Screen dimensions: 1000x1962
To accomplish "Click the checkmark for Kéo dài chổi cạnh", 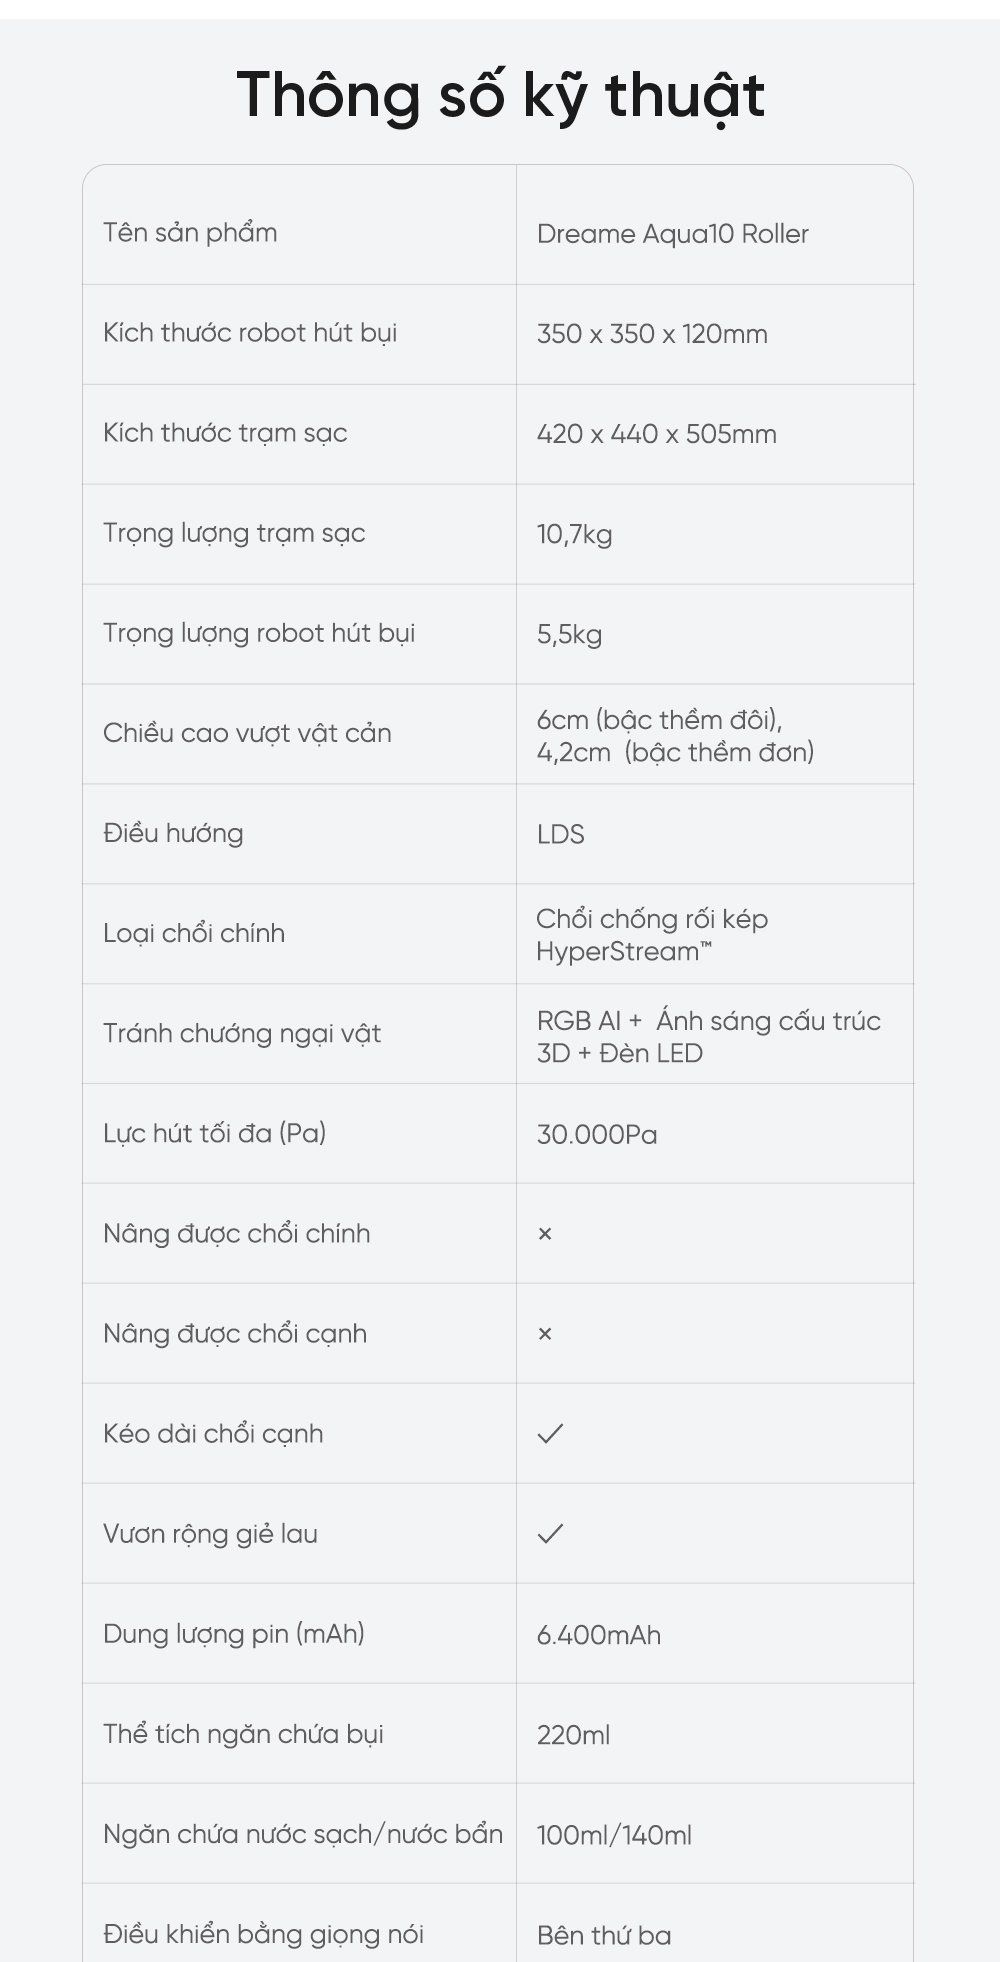I will tap(550, 1433).
